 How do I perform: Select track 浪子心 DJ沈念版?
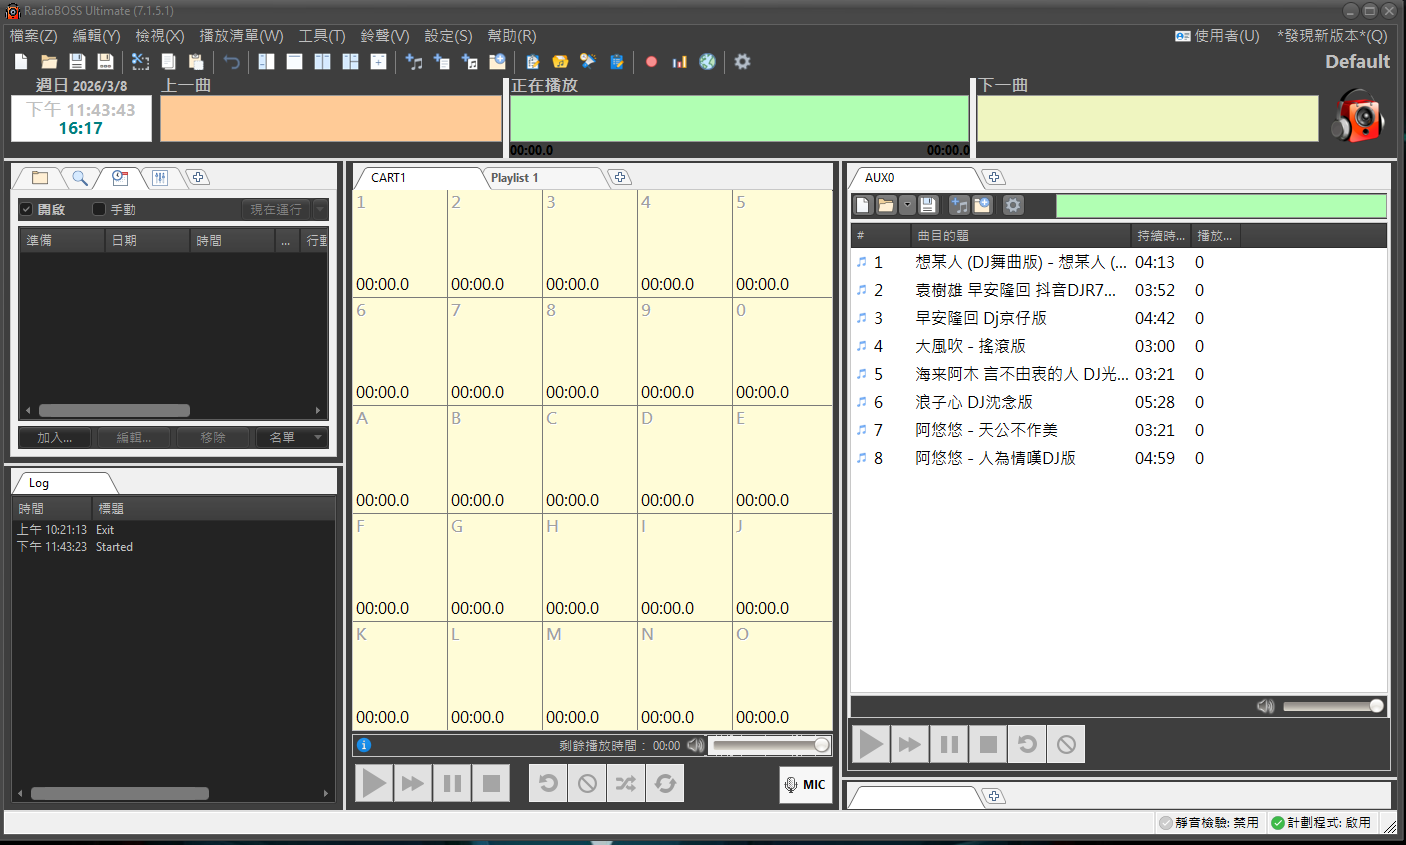tap(1119, 402)
